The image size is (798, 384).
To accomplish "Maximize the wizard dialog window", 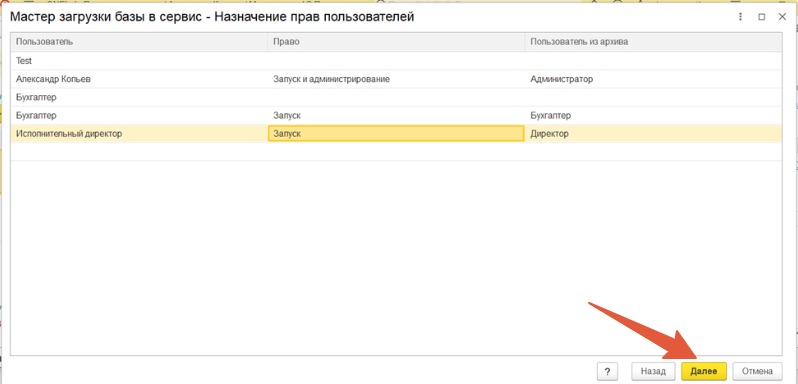I will pos(761,17).
